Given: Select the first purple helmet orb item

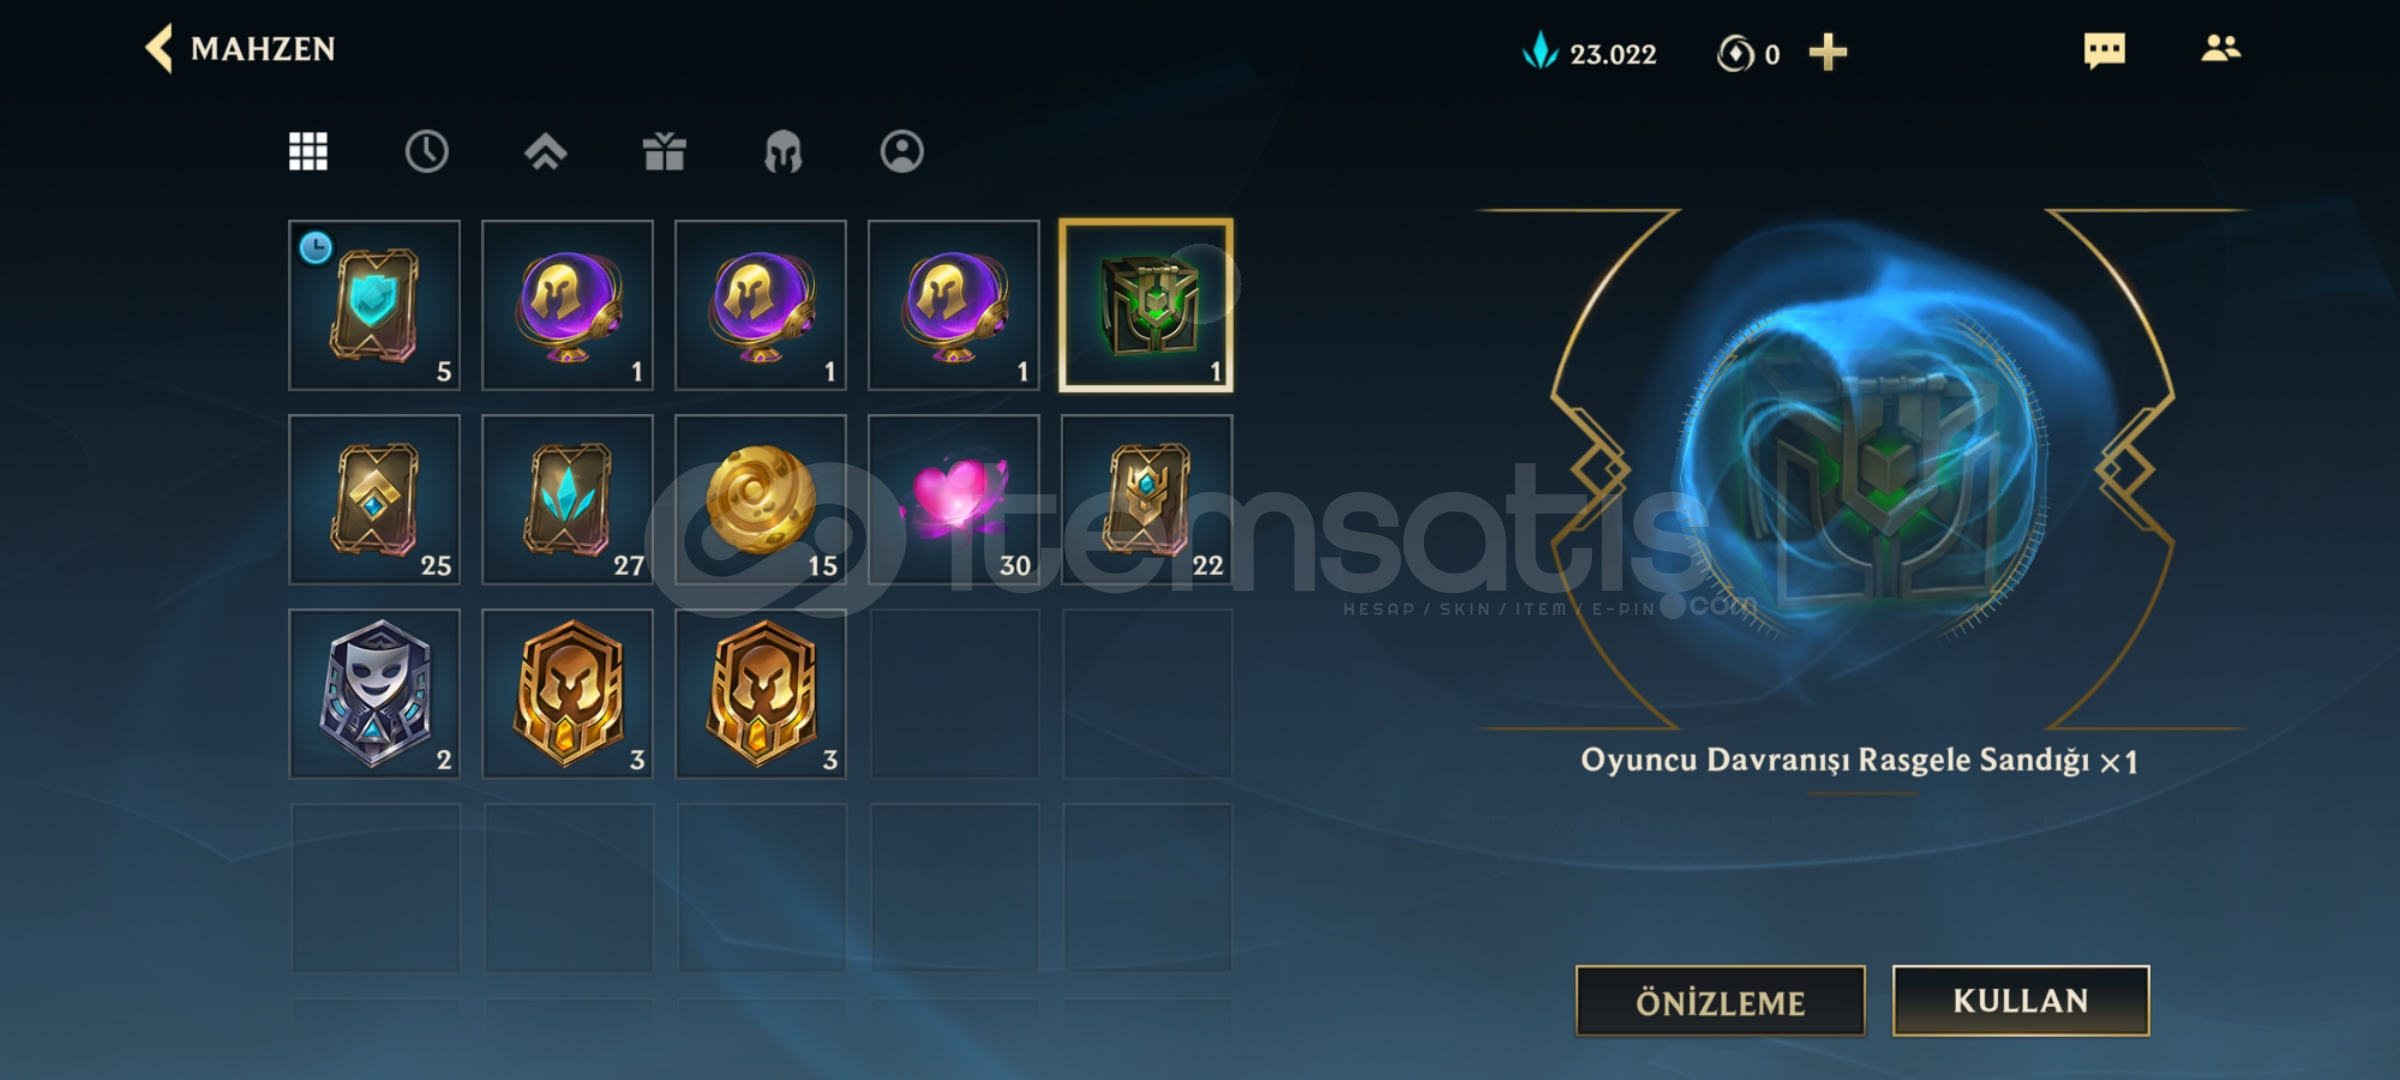Looking at the screenshot, I should coord(568,306).
